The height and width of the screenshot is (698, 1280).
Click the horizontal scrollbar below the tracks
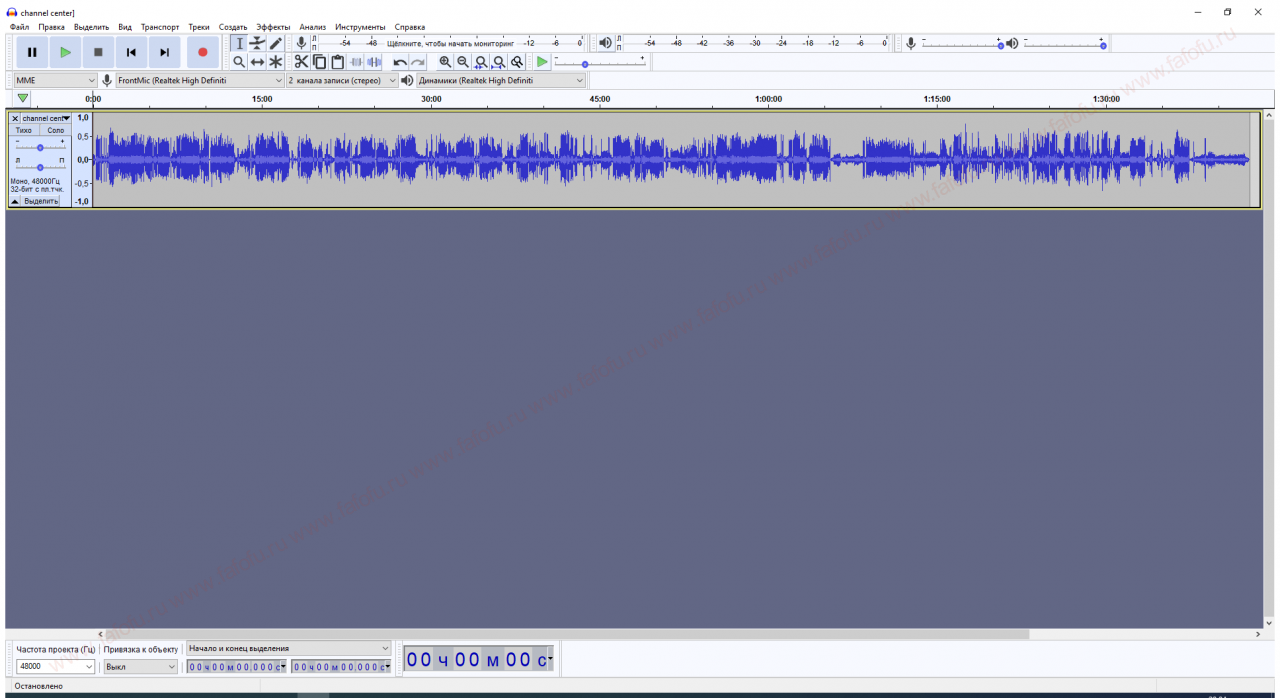(x=565, y=634)
